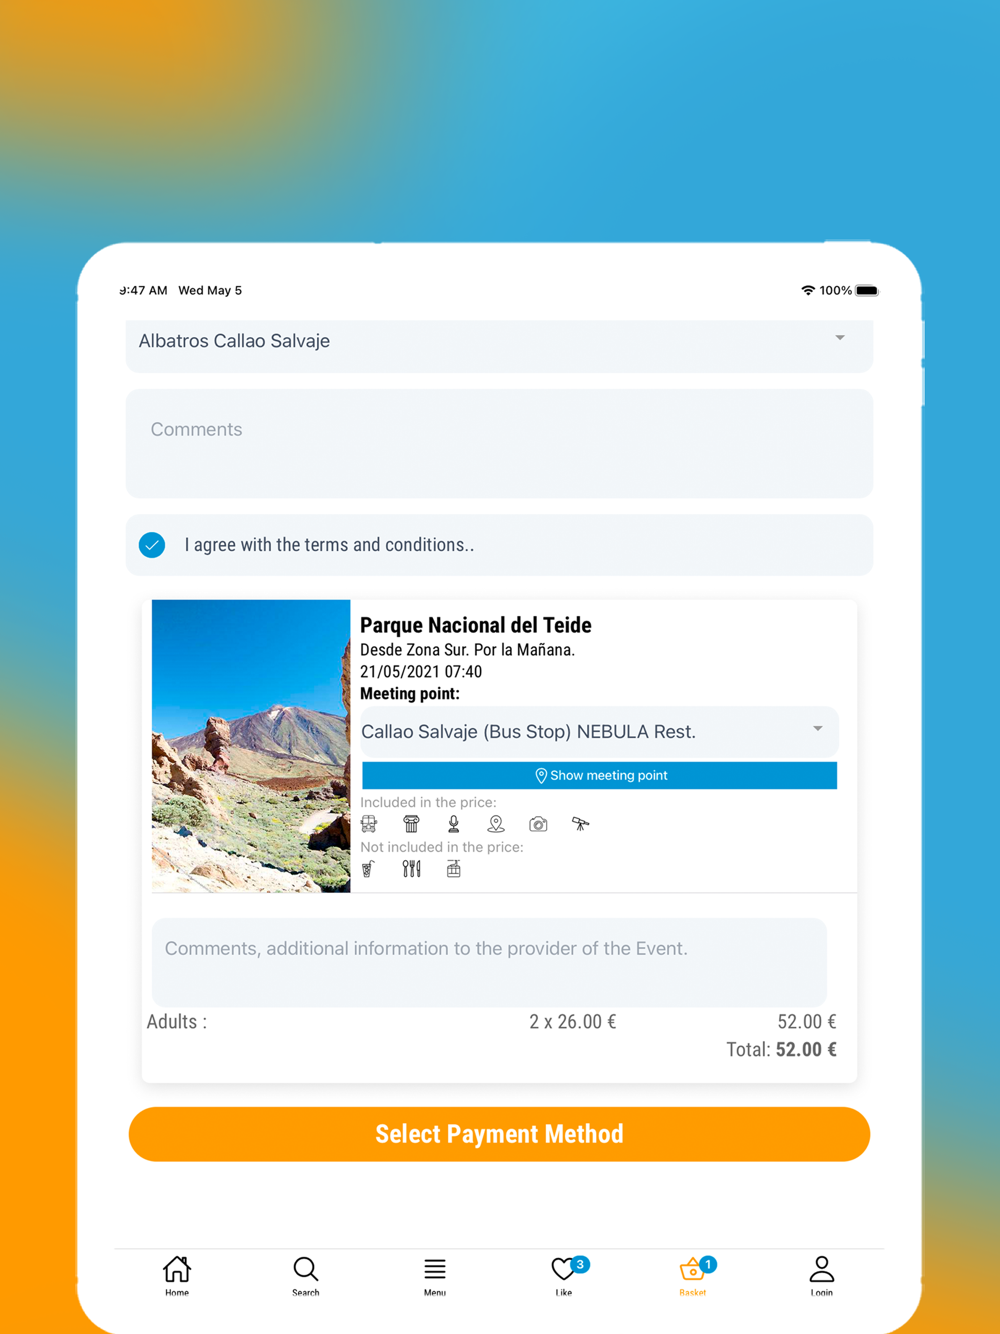The width and height of the screenshot is (1000, 1334).
Task: Click the bus transport included icon
Action: 369,824
